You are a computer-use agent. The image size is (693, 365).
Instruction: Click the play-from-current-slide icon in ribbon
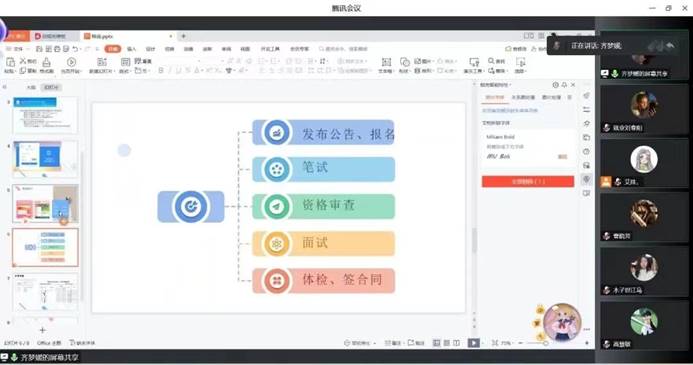[x=71, y=62]
